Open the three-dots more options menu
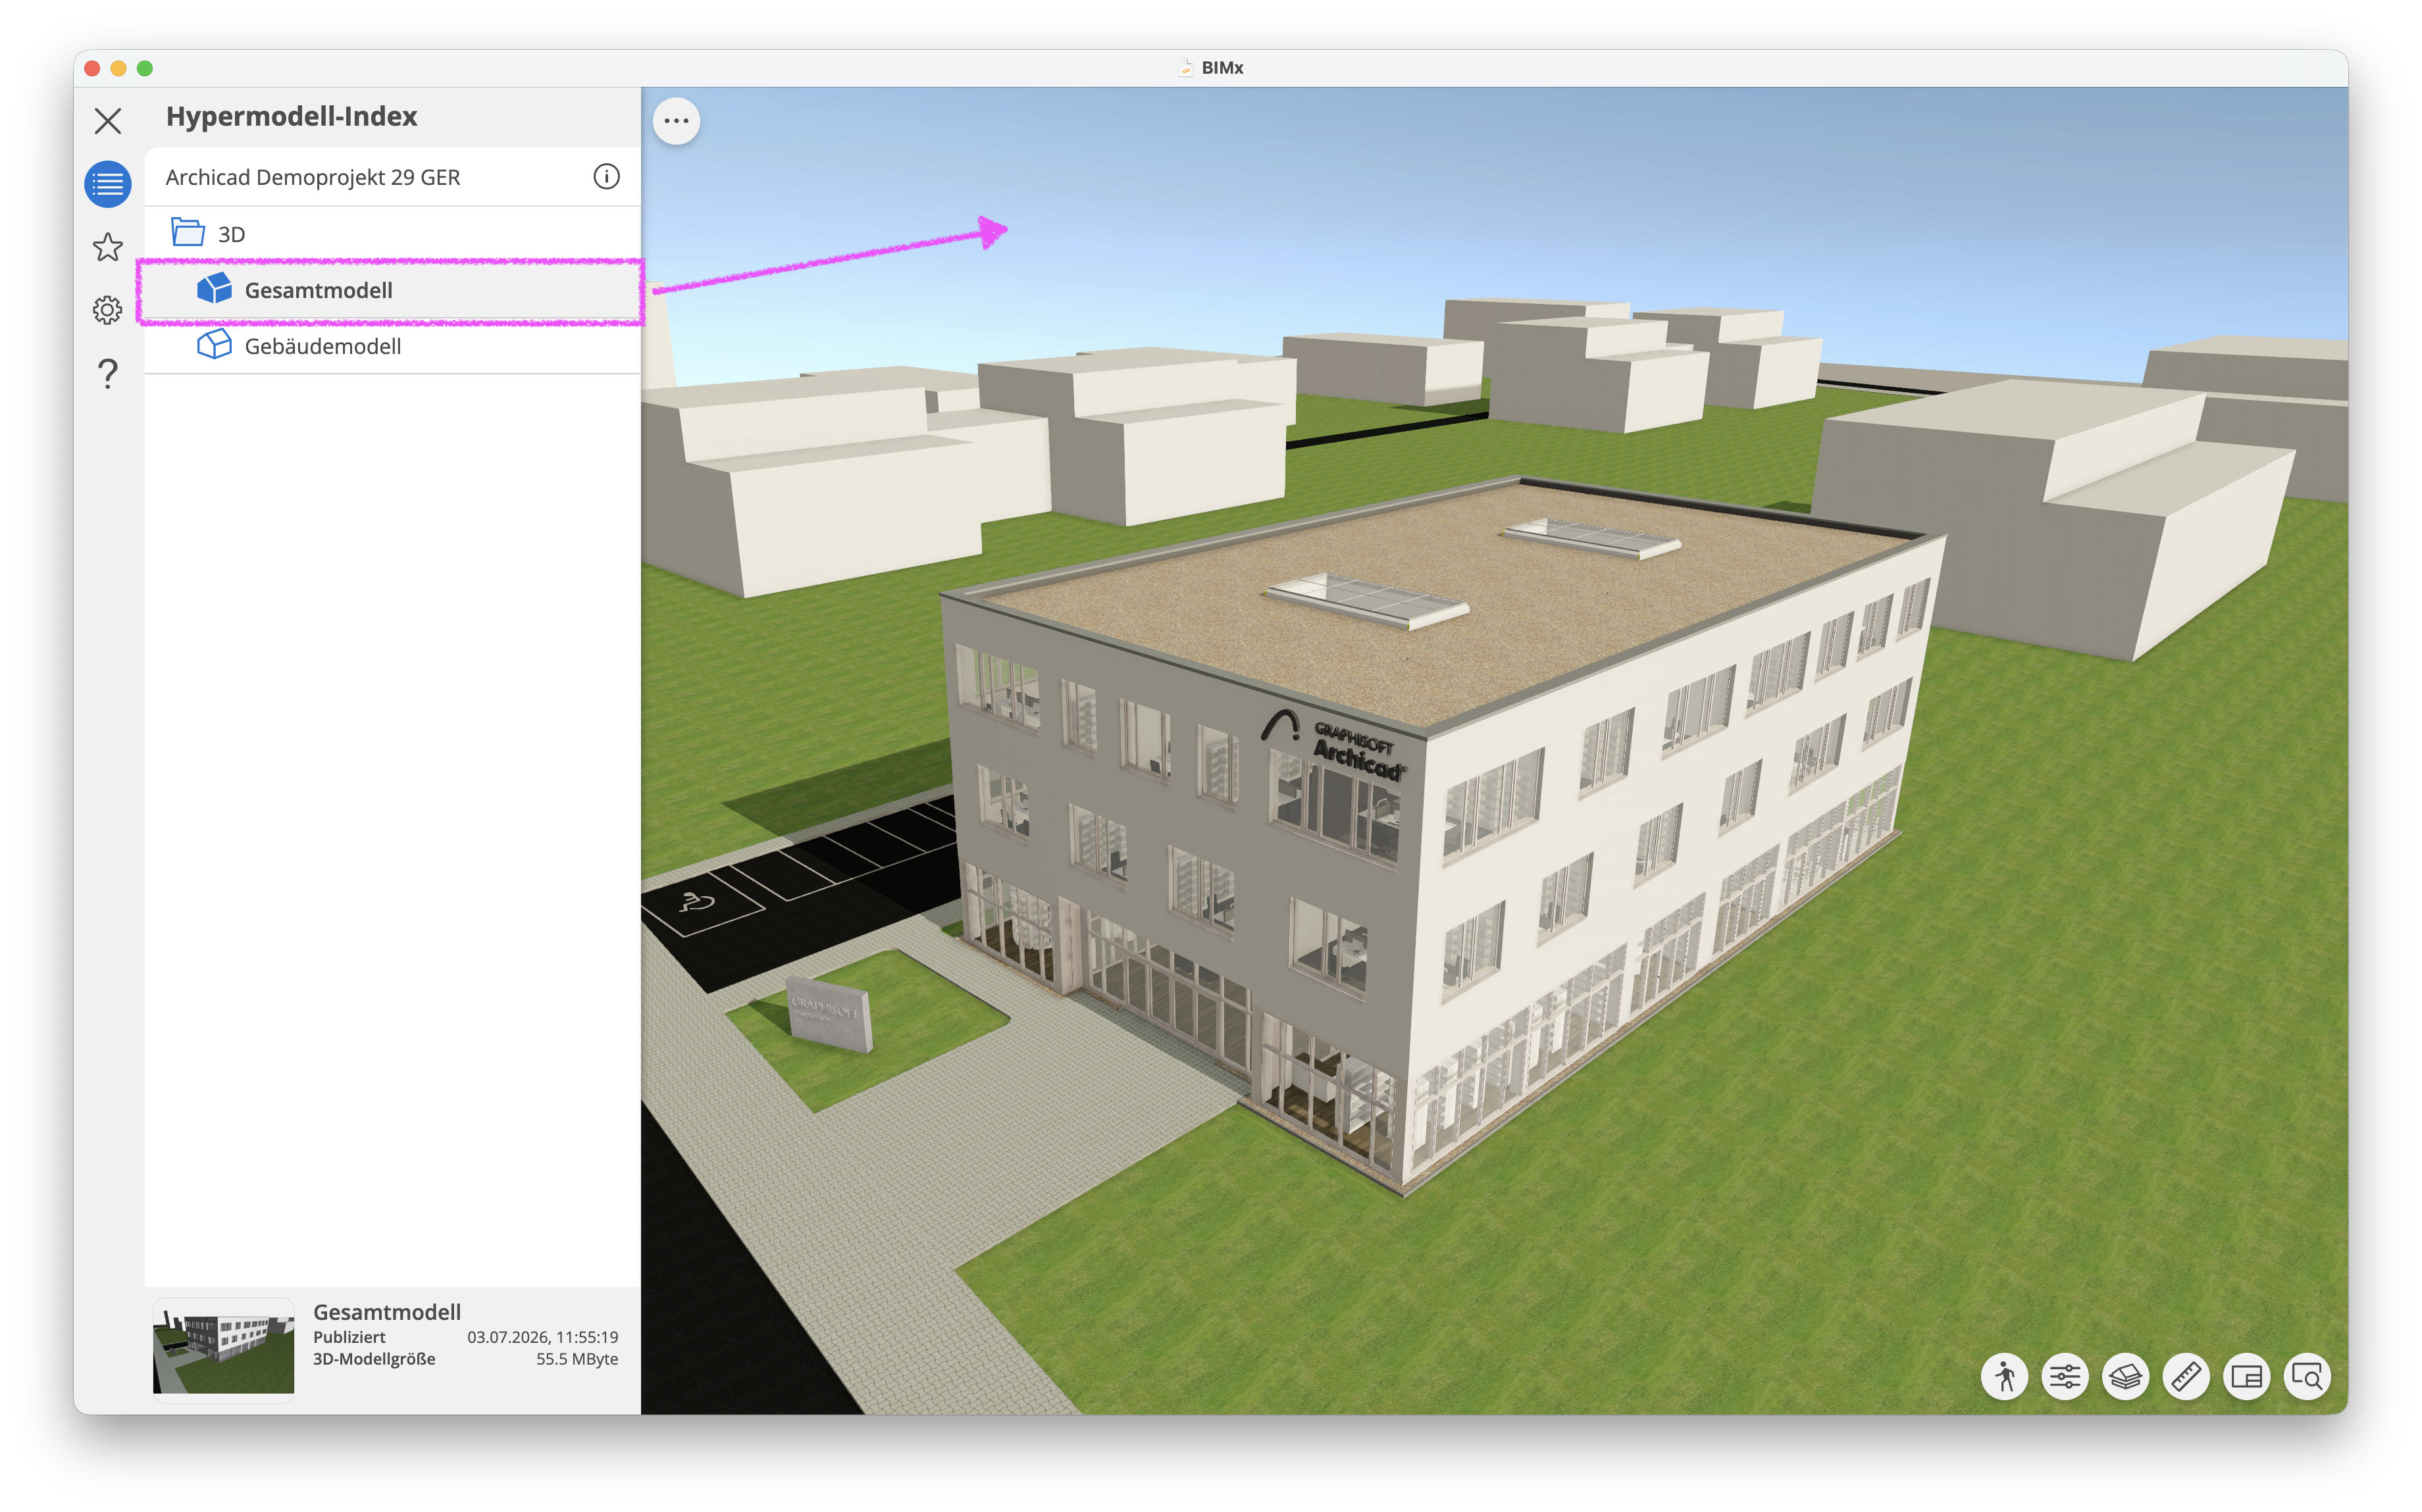The height and width of the screenshot is (1512, 2422). click(677, 121)
